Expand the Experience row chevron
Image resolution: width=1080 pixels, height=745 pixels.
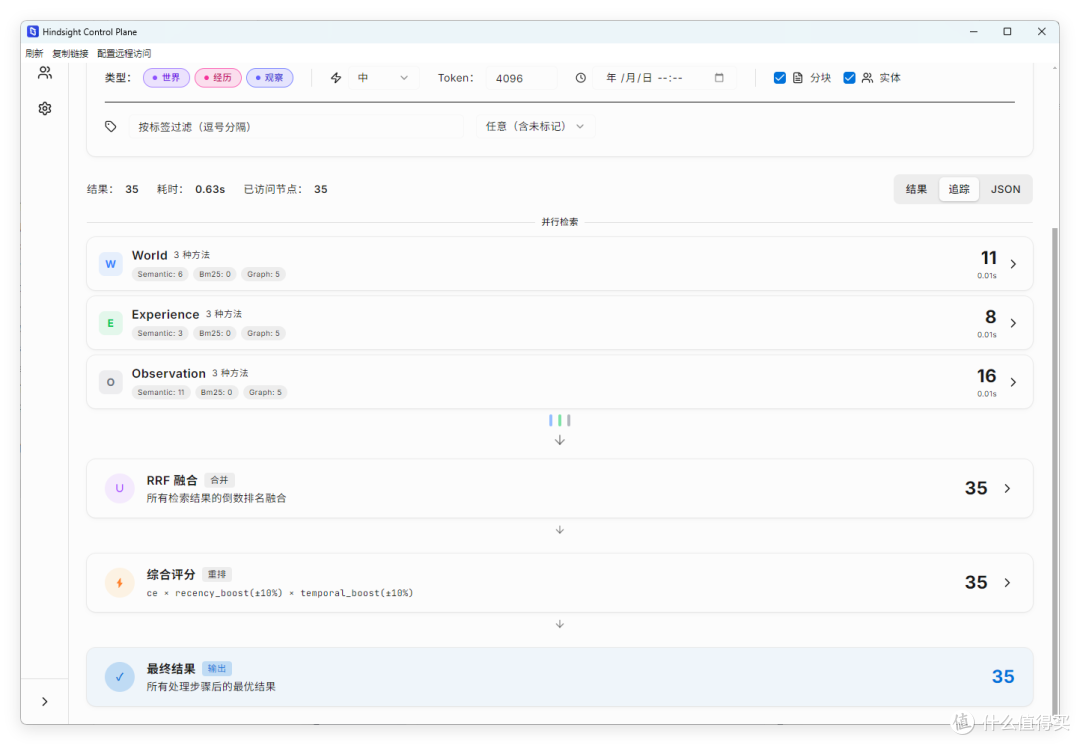[x=1013, y=323]
